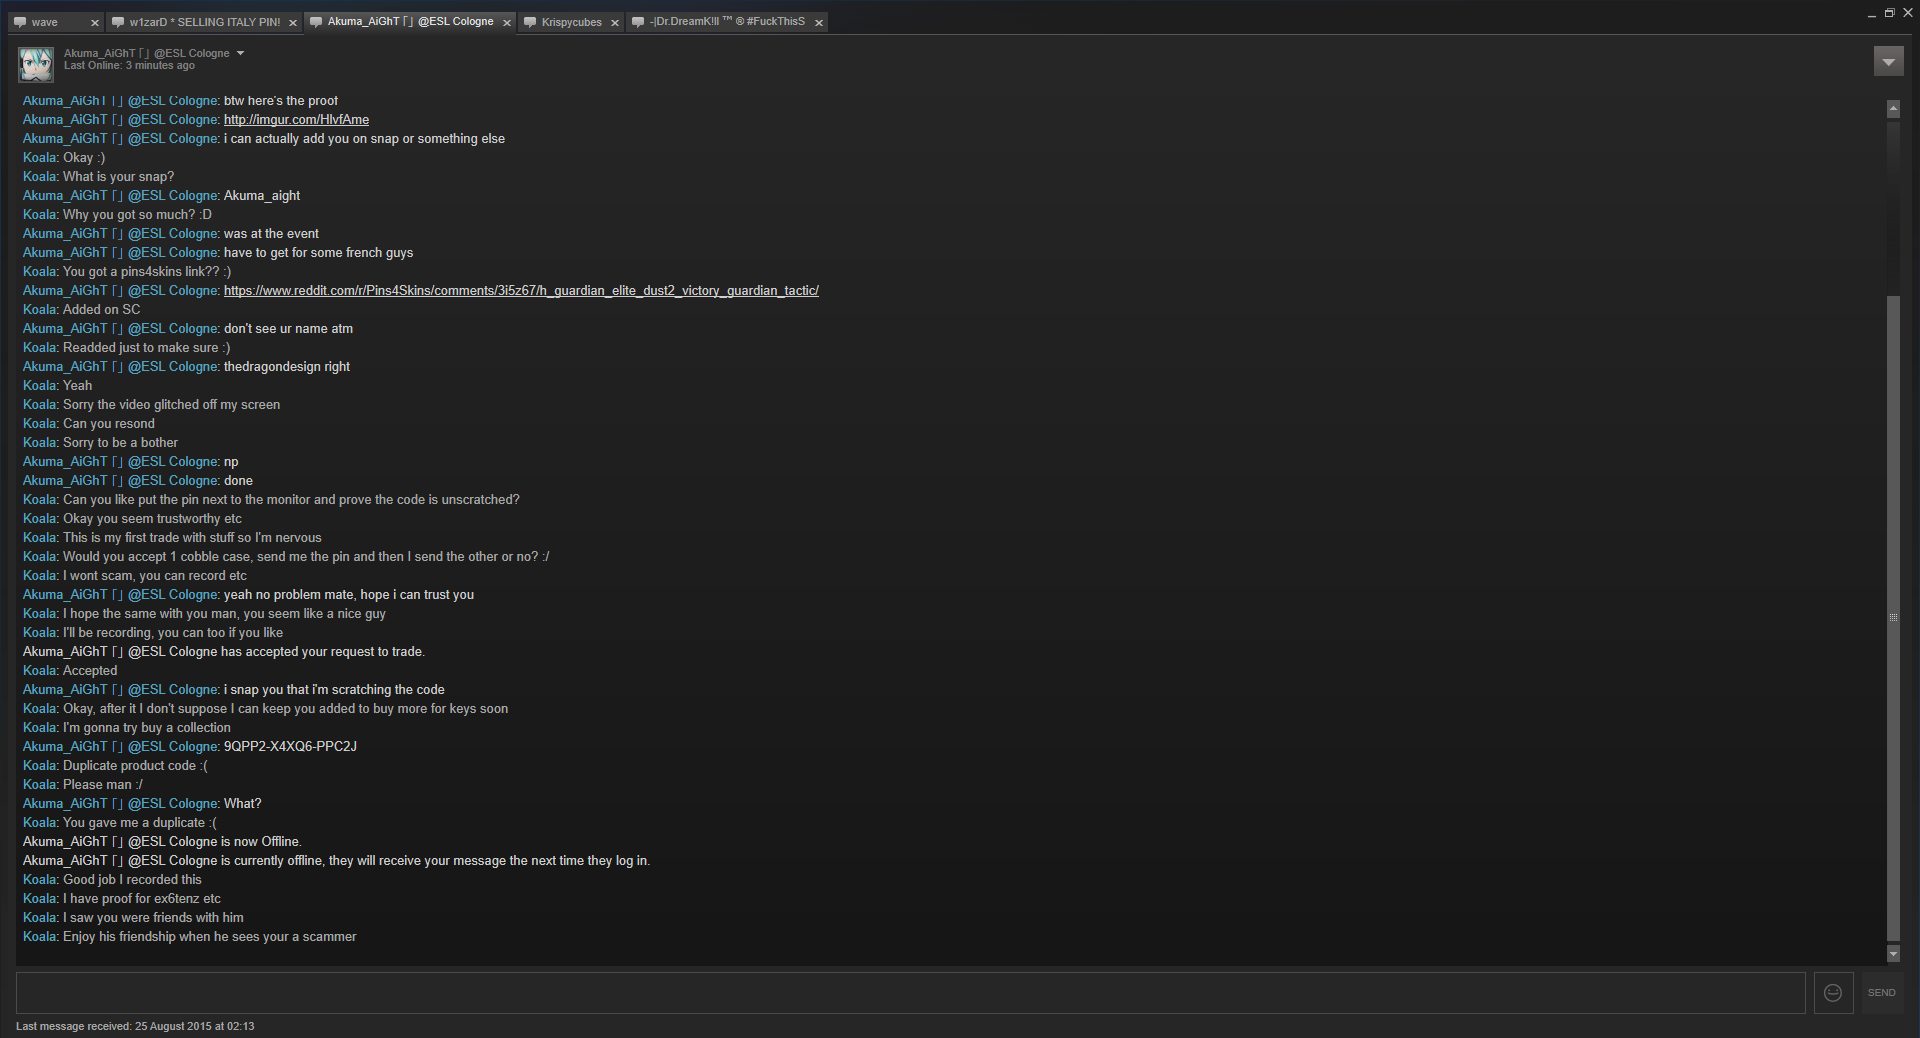Close the Krispycubes chat tab
This screenshot has width=1920, height=1038.
click(615, 22)
